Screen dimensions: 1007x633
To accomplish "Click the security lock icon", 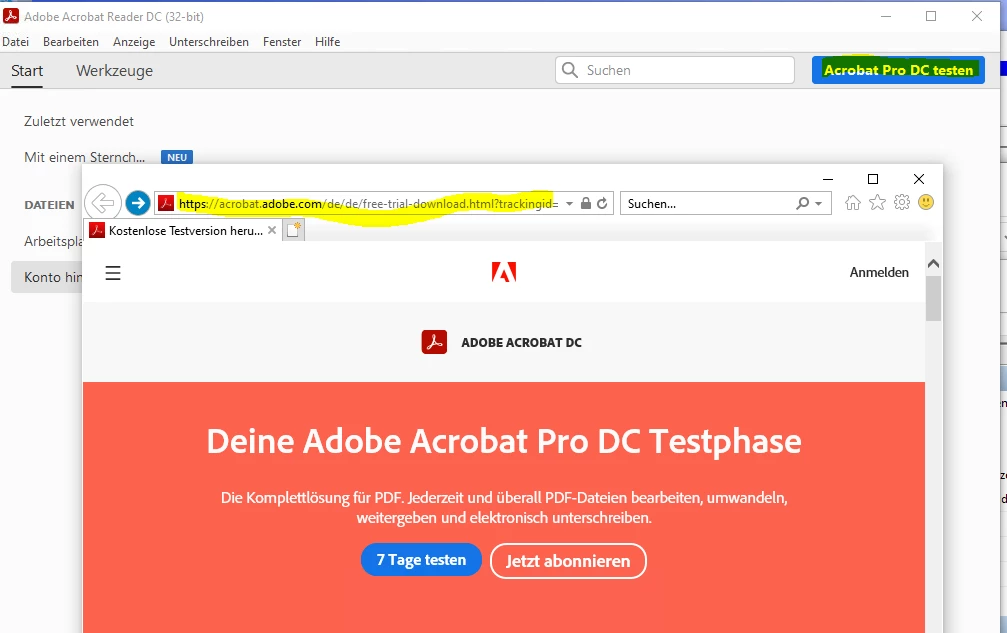I will point(586,204).
